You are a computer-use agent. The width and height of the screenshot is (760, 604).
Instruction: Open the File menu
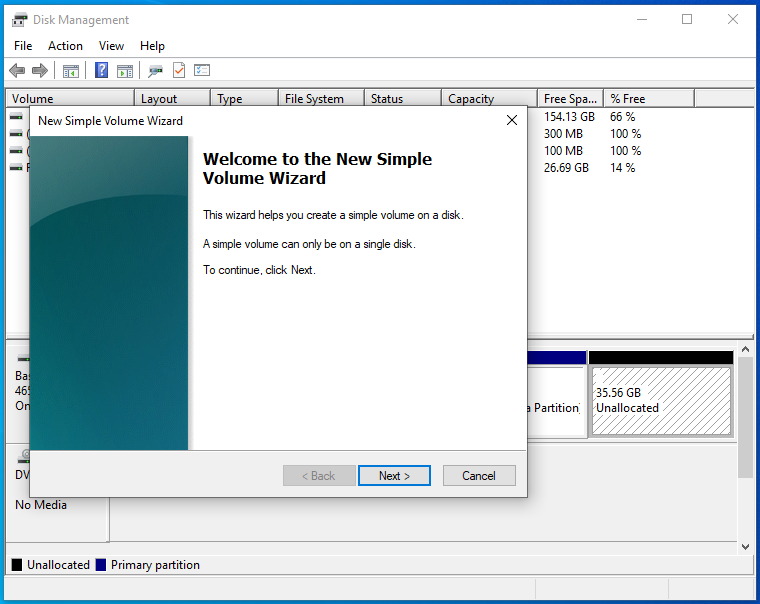pos(23,46)
